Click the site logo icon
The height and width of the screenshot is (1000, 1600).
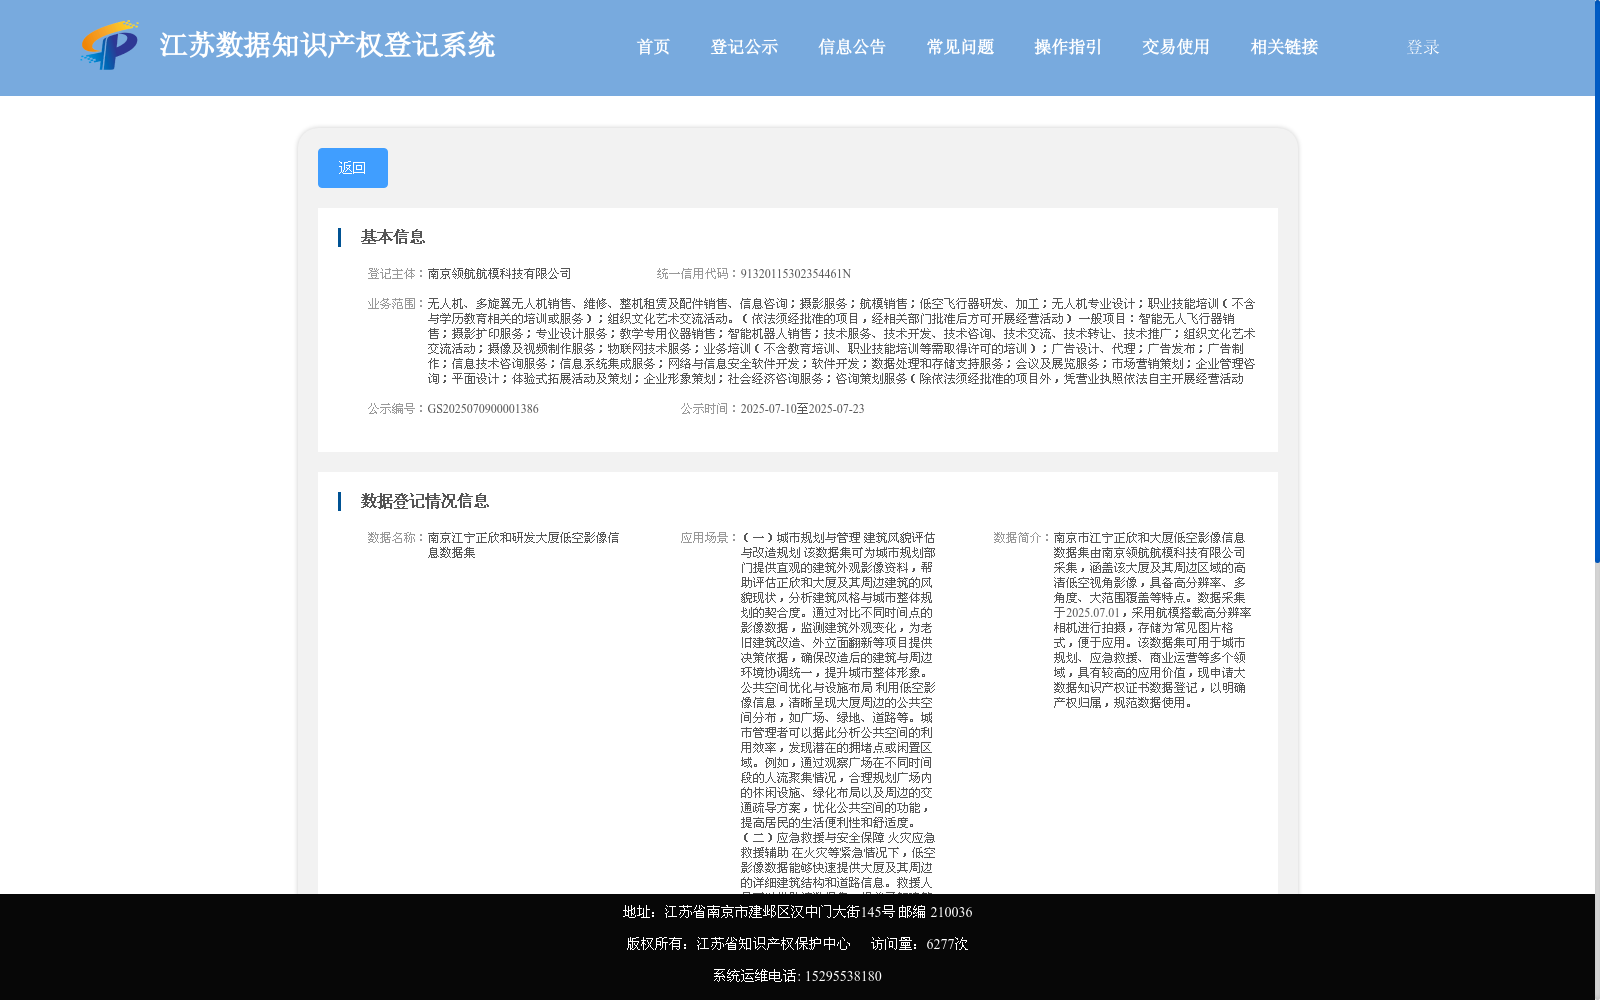click(x=110, y=45)
